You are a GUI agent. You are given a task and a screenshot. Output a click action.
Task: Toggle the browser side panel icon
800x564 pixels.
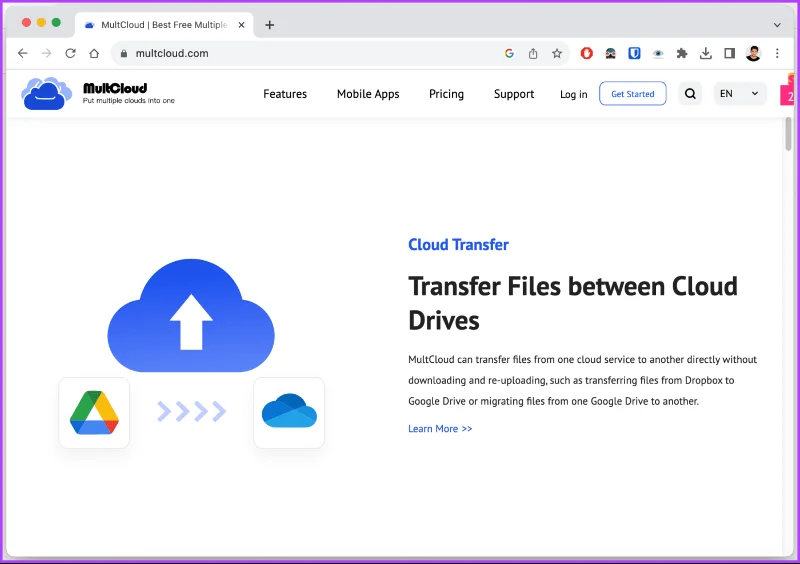(x=730, y=53)
